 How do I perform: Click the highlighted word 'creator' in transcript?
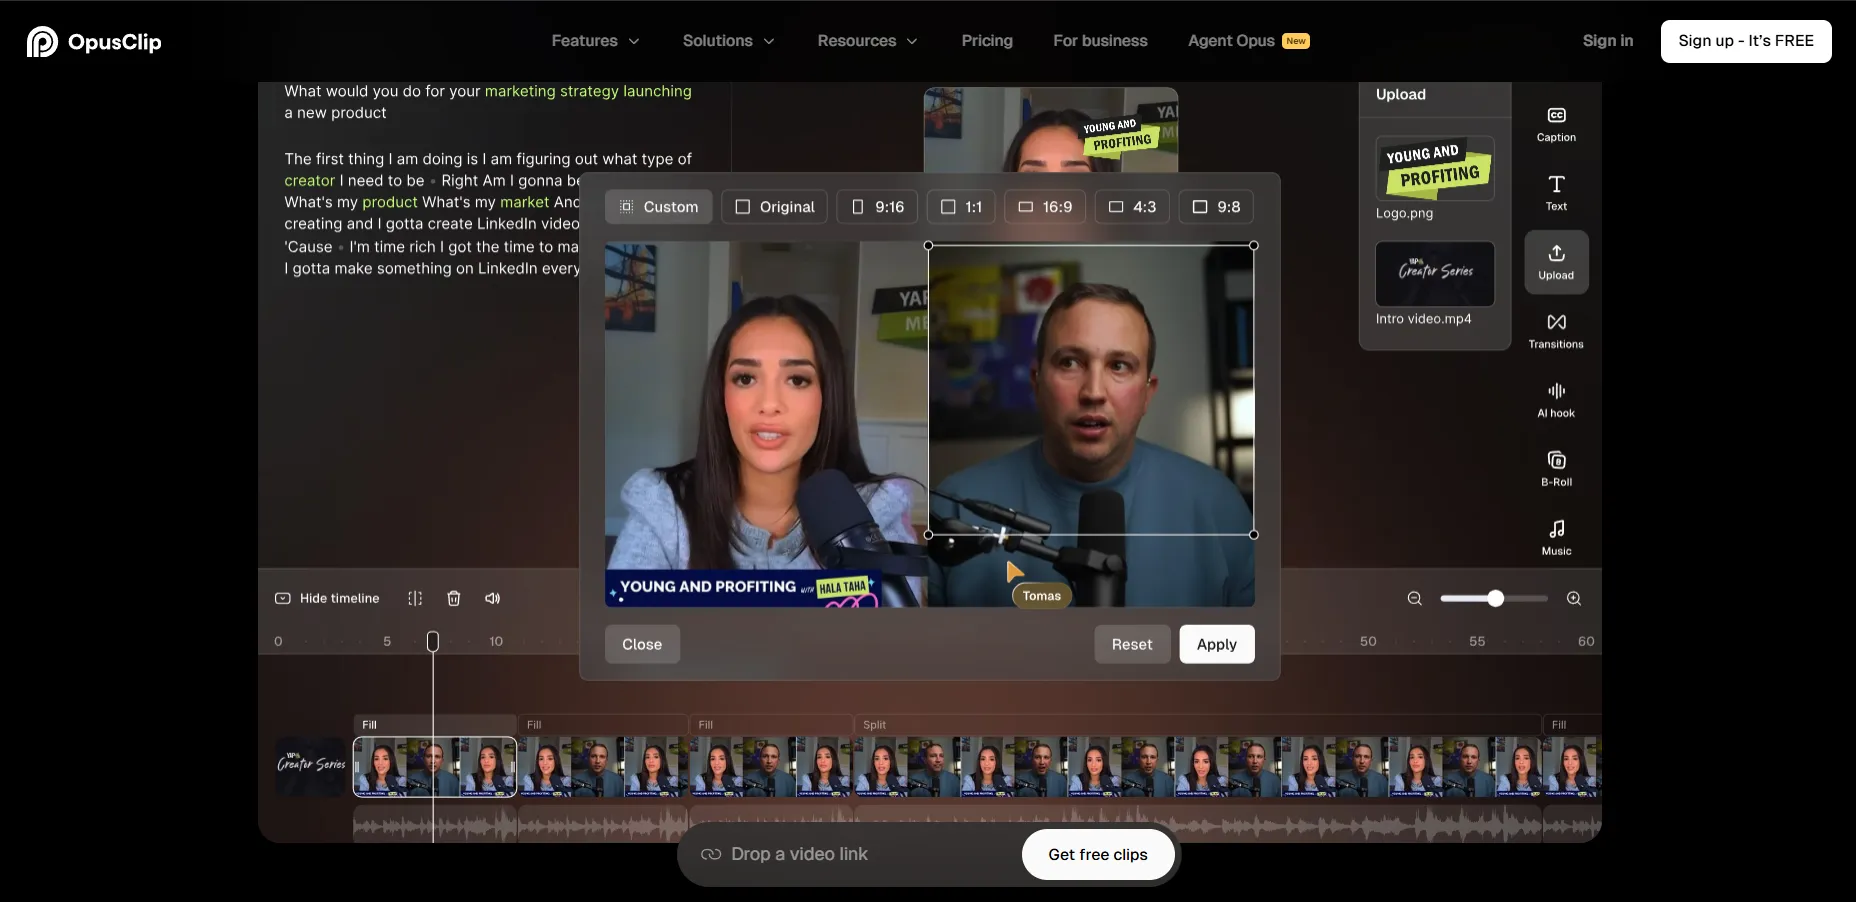click(309, 181)
